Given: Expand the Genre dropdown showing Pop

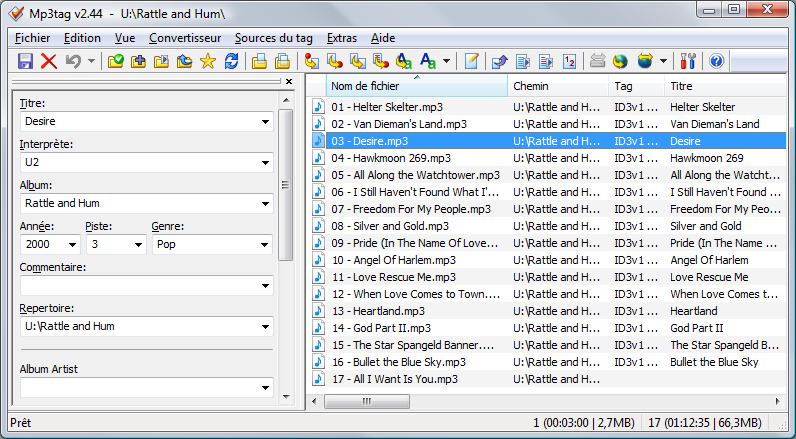Looking at the screenshot, I should [x=264, y=245].
